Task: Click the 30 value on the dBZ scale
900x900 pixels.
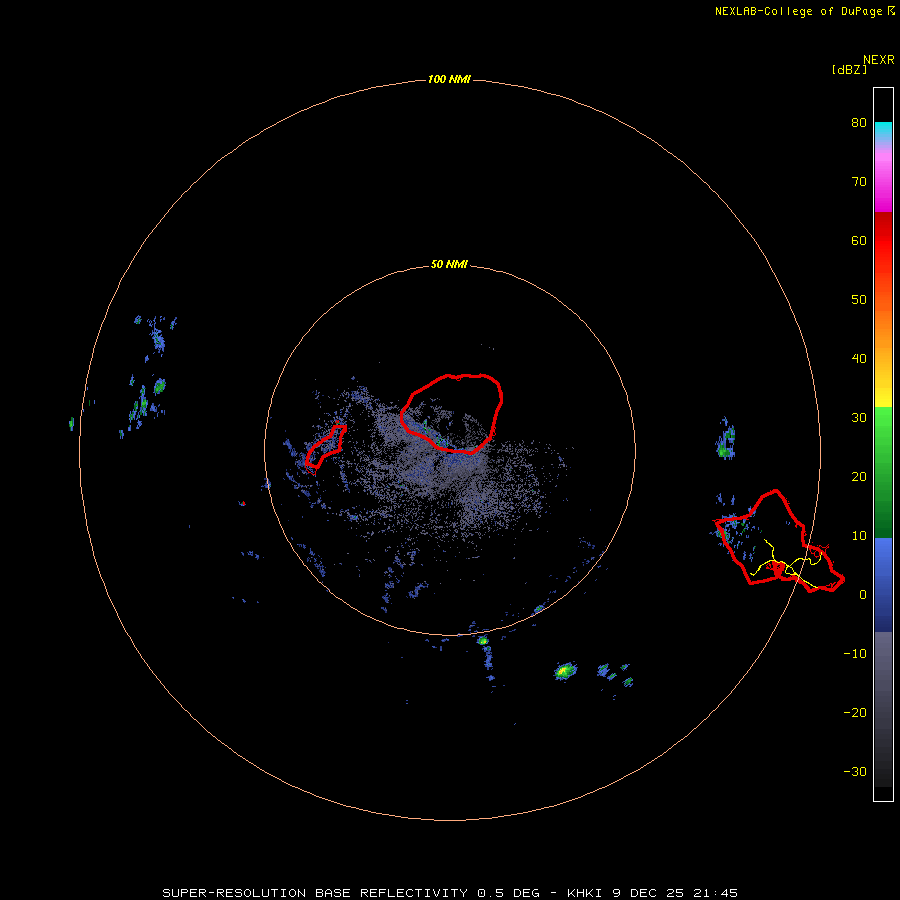Action: point(859,418)
